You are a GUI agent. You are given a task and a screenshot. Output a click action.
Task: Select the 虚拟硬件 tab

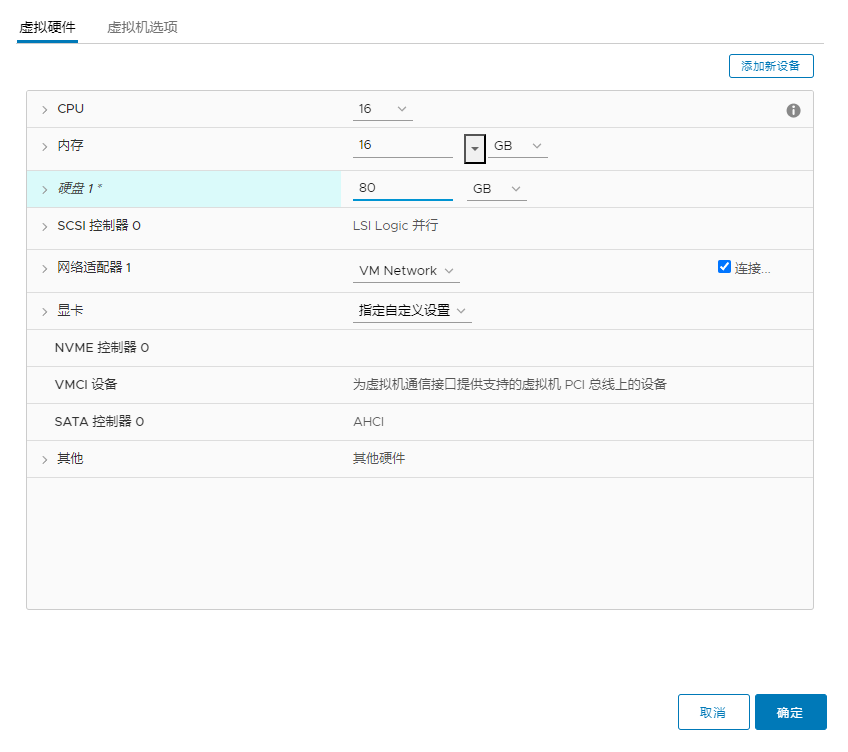pyautogui.click(x=47, y=29)
